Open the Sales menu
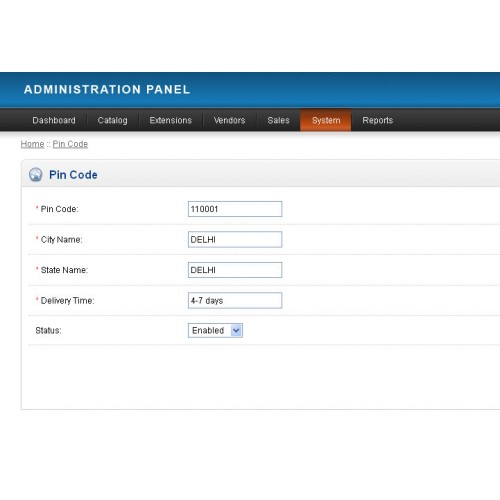 [278, 120]
